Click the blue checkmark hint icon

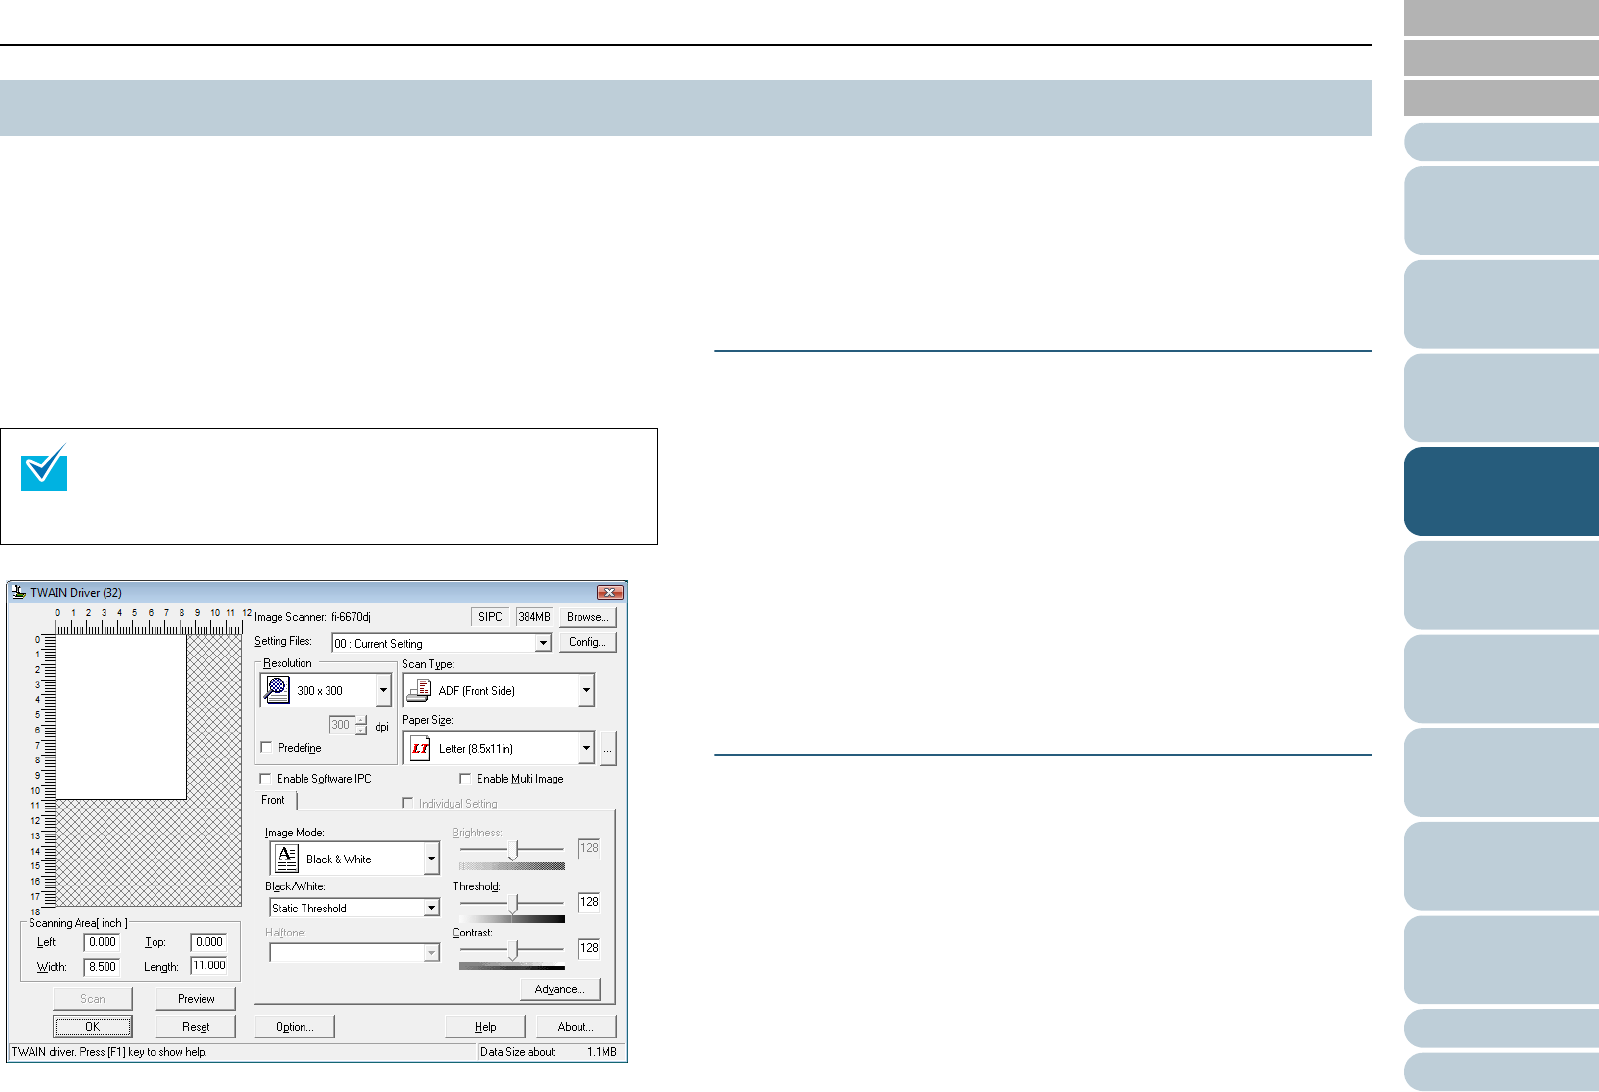tap(44, 468)
